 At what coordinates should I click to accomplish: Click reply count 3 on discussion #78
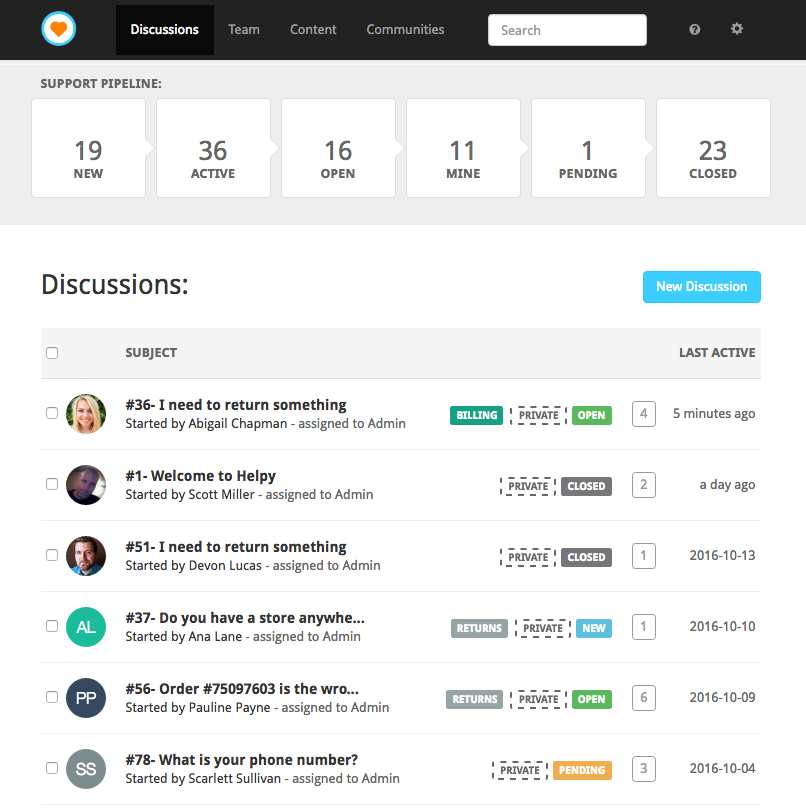[644, 769]
